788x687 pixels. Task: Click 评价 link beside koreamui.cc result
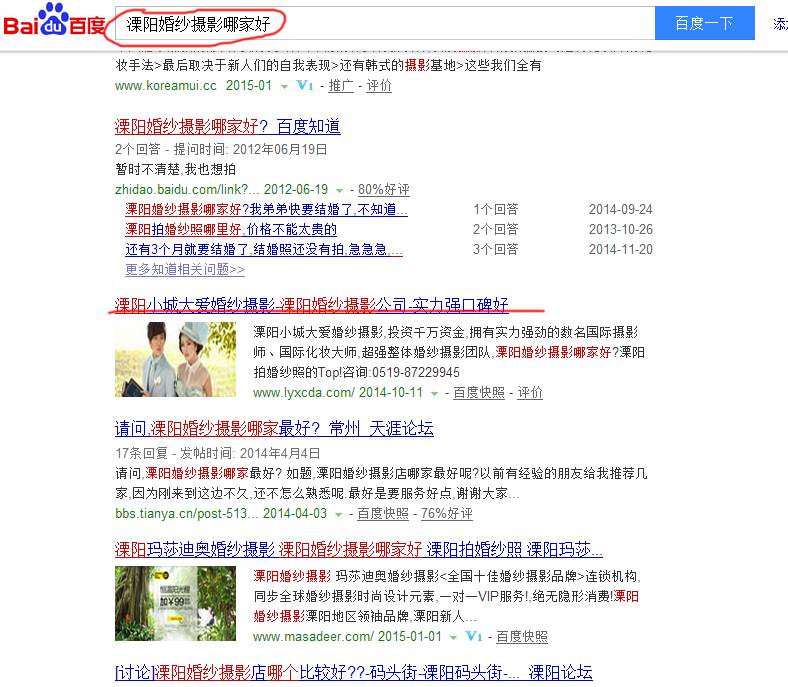(x=378, y=86)
